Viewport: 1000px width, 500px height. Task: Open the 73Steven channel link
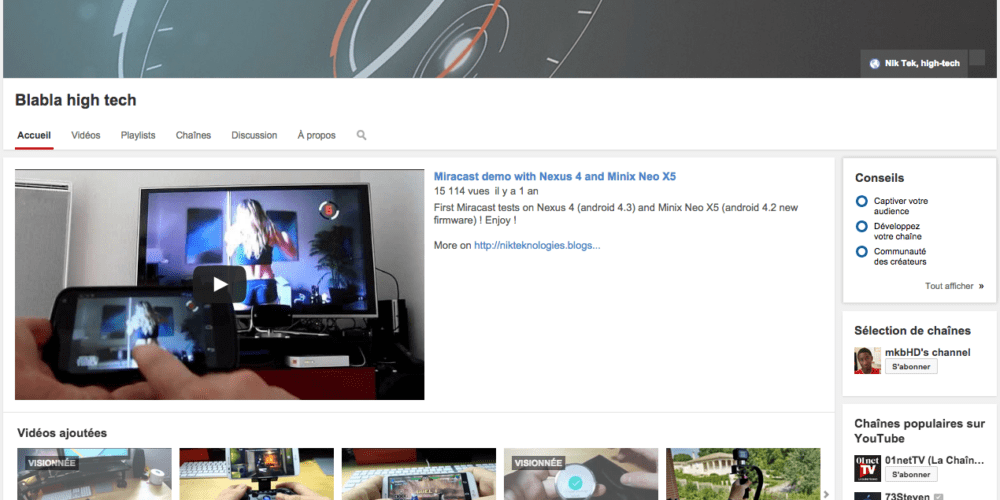[908, 496]
